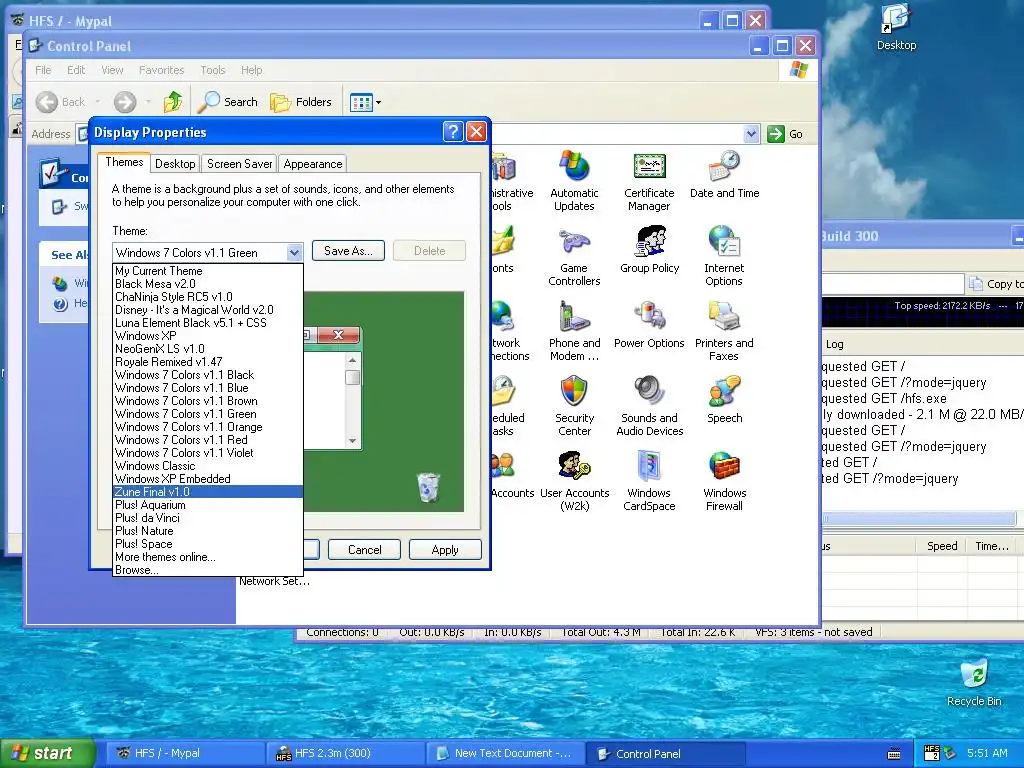Select Windows Classic theme
Image resolution: width=1024 pixels, height=768 pixels.
(208, 466)
